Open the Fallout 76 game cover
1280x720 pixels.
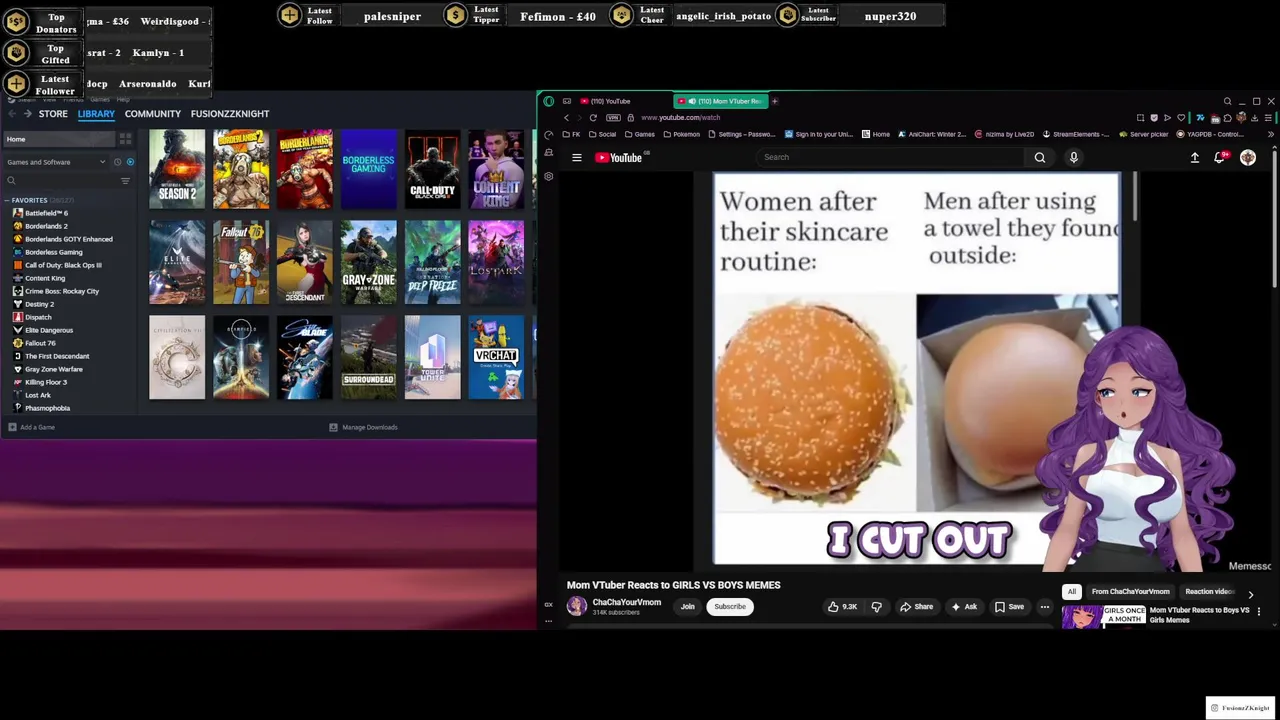(x=241, y=263)
